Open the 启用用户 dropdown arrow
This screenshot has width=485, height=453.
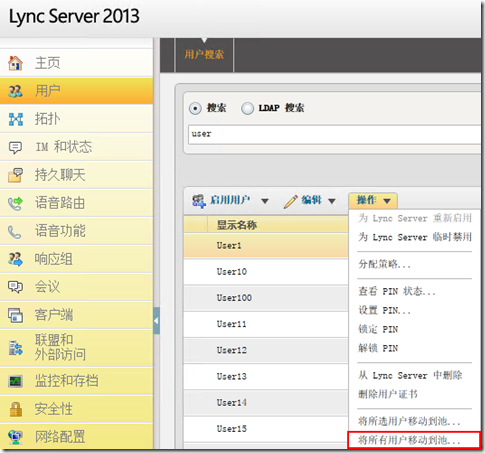265,201
